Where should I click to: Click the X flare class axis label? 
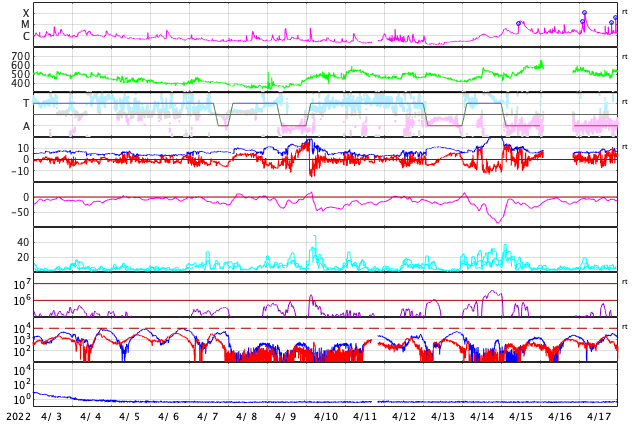(x=26, y=13)
